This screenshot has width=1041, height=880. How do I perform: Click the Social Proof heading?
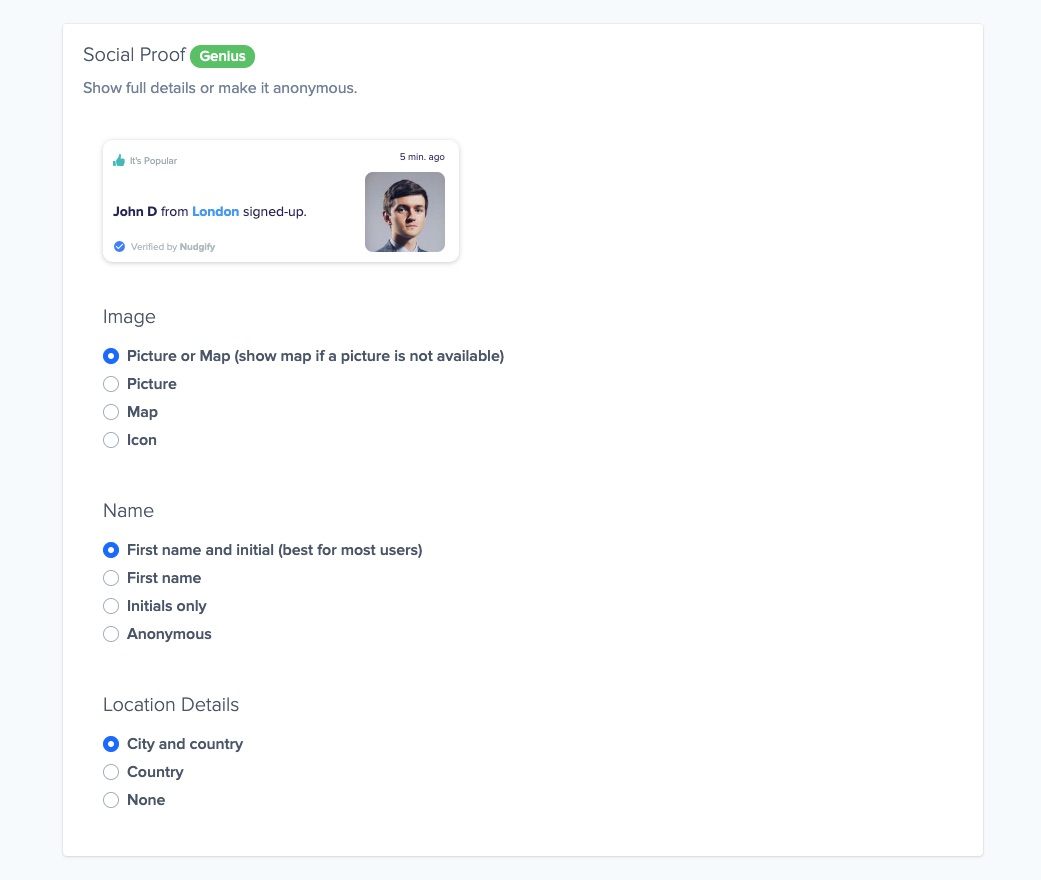(134, 55)
